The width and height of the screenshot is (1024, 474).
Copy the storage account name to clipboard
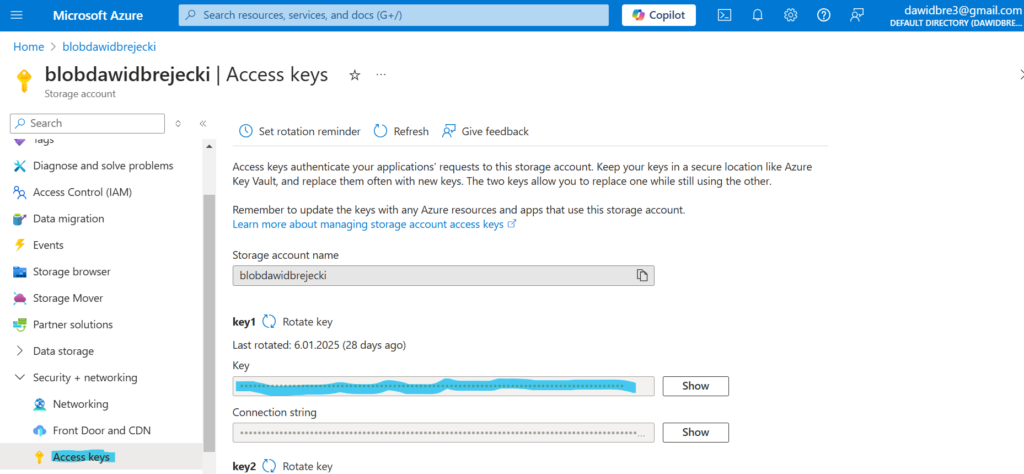[x=643, y=275]
